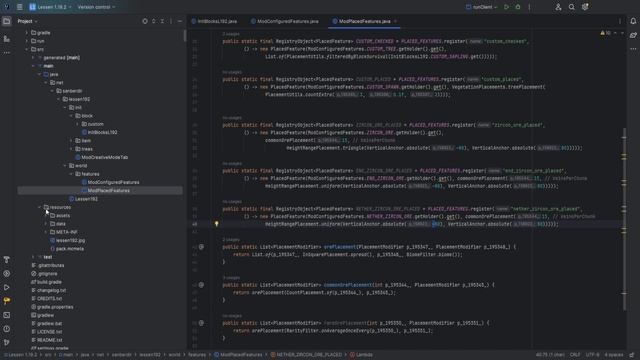The image size is (640, 360).
Task: Switch to ModConfiguredFeatures.java tab
Action: pyautogui.click(x=284, y=21)
